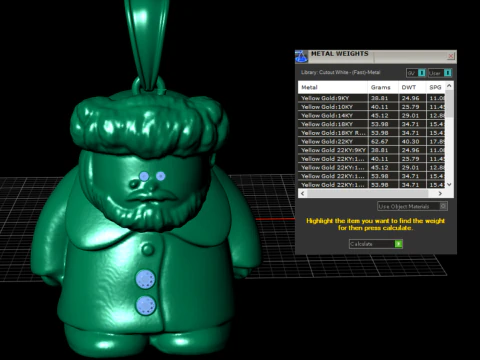Click the horizontal scroll-left arrow
The width and height of the screenshot is (480, 360).
click(303, 193)
